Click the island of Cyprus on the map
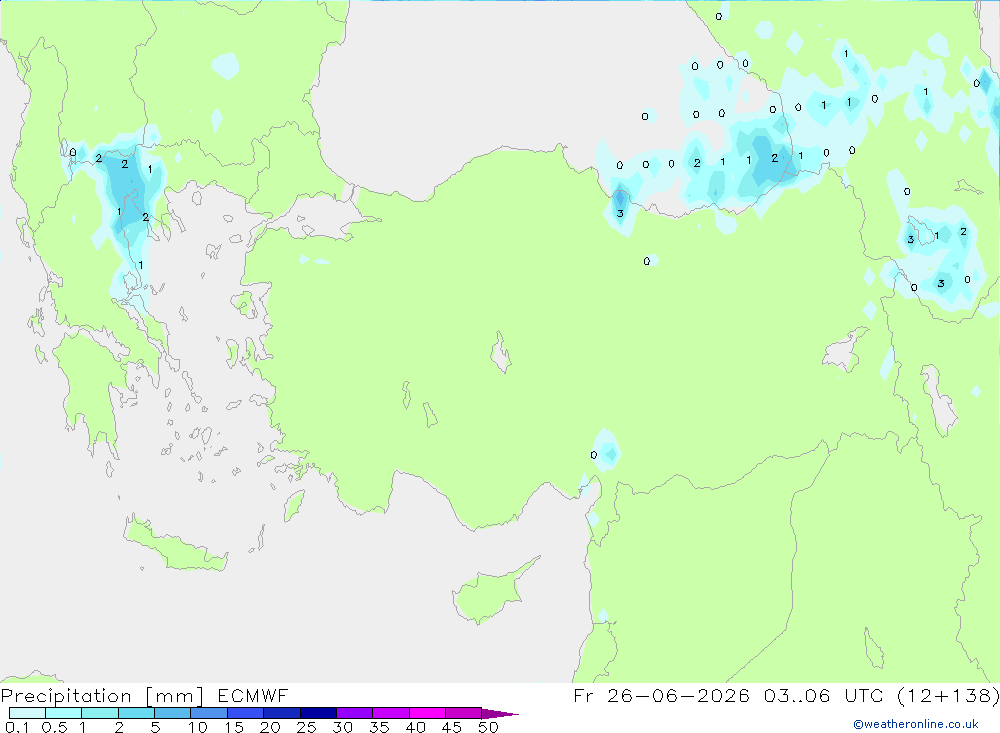Viewport: 1000px width, 733px height. click(x=488, y=595)
